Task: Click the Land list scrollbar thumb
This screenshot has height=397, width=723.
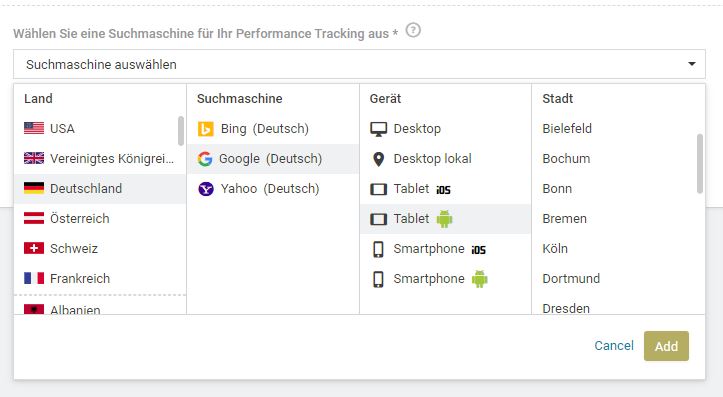Action: point(181,131)
